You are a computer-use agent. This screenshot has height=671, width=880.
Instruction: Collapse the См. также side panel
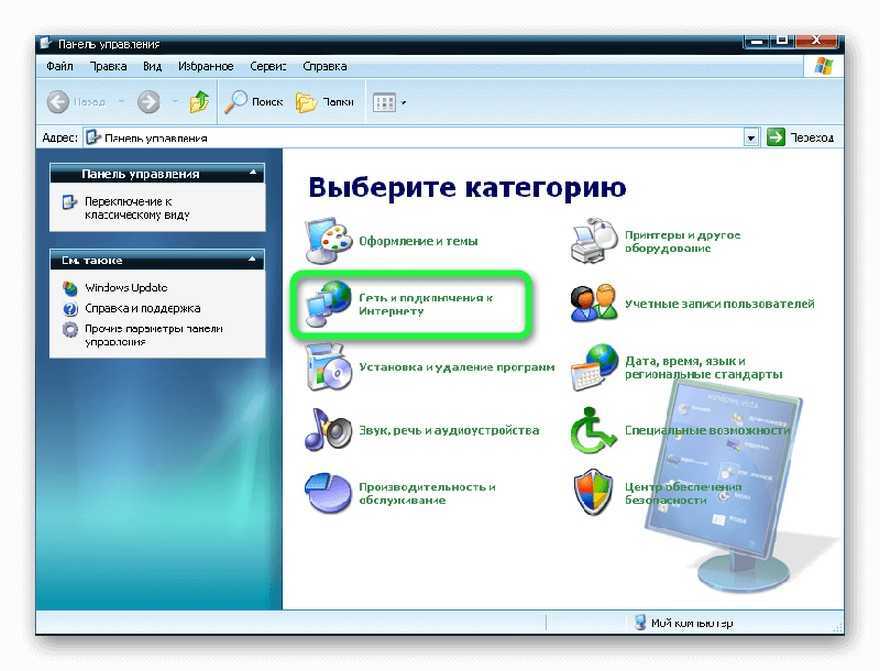point(254,259)
